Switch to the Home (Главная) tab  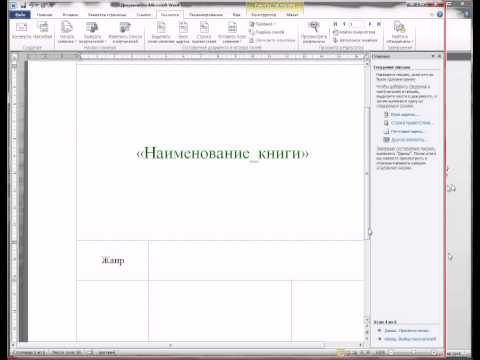(44, 15)
